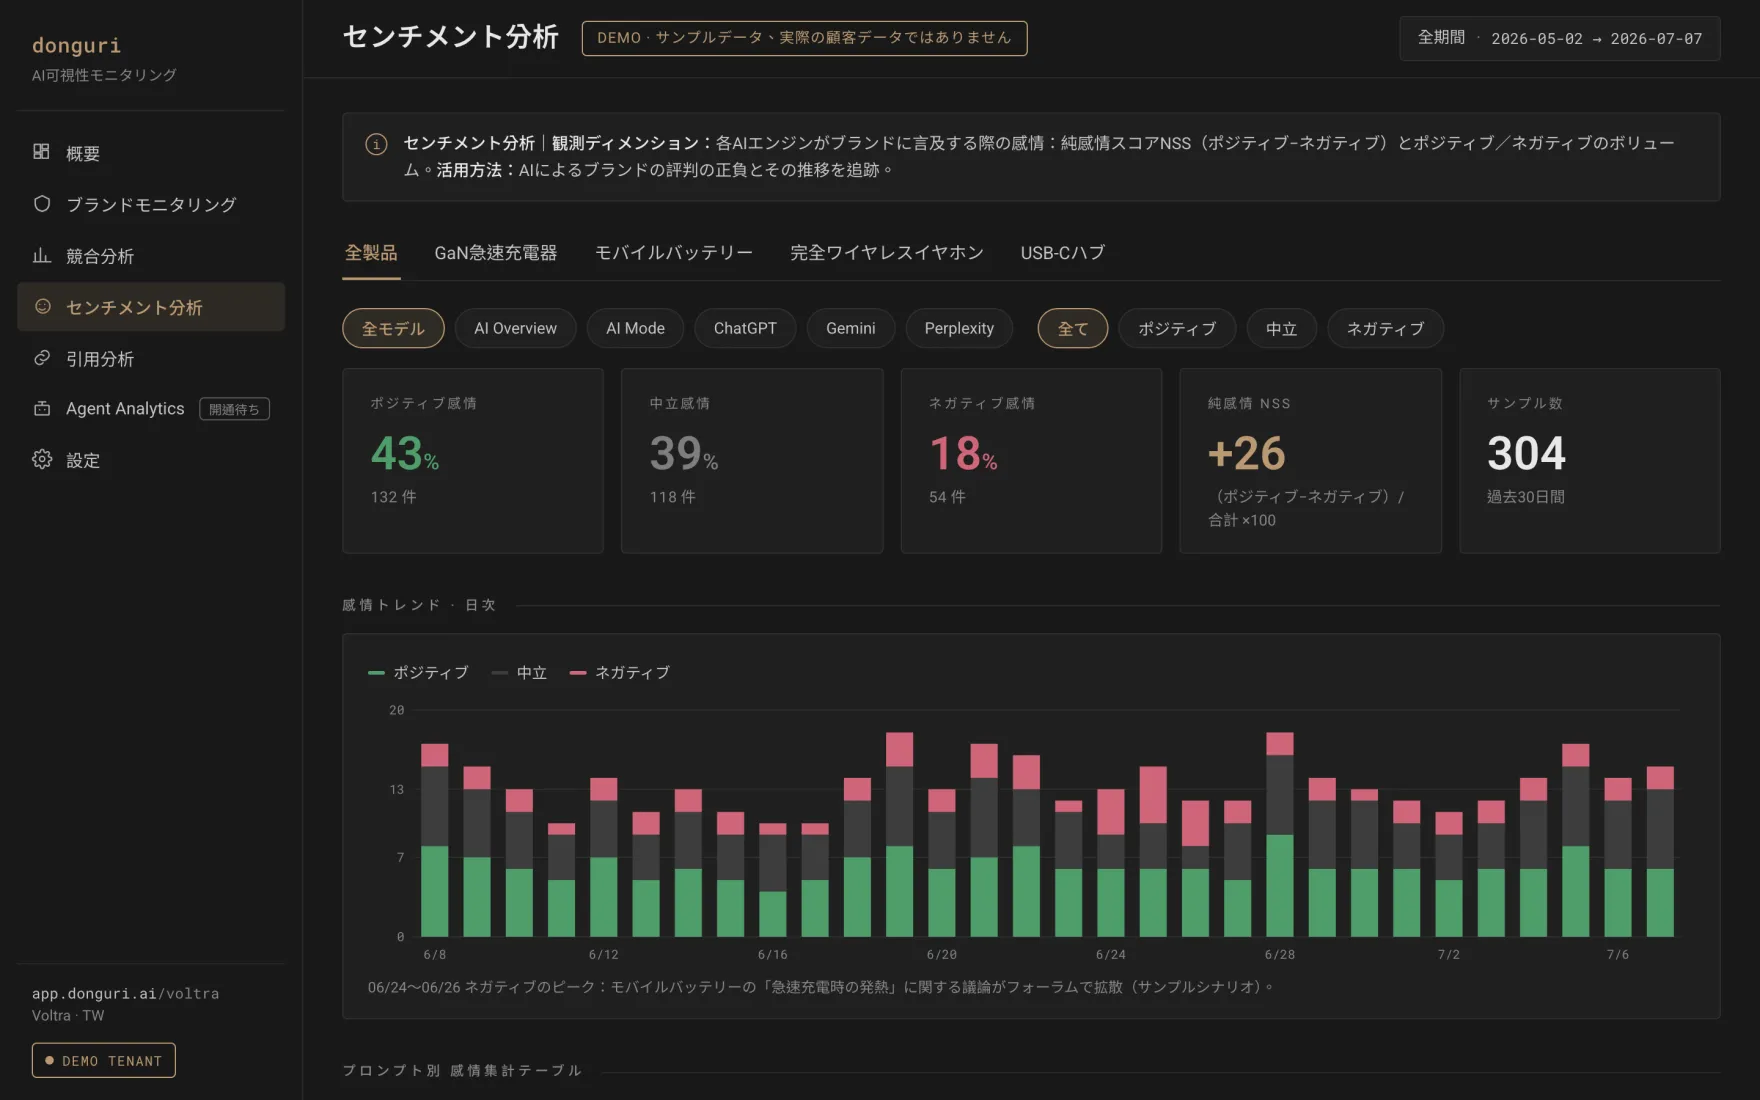This screenshot has width=1760, height=1100.
Task: Open 設定 in the sidebar
Action: (151, 460)
